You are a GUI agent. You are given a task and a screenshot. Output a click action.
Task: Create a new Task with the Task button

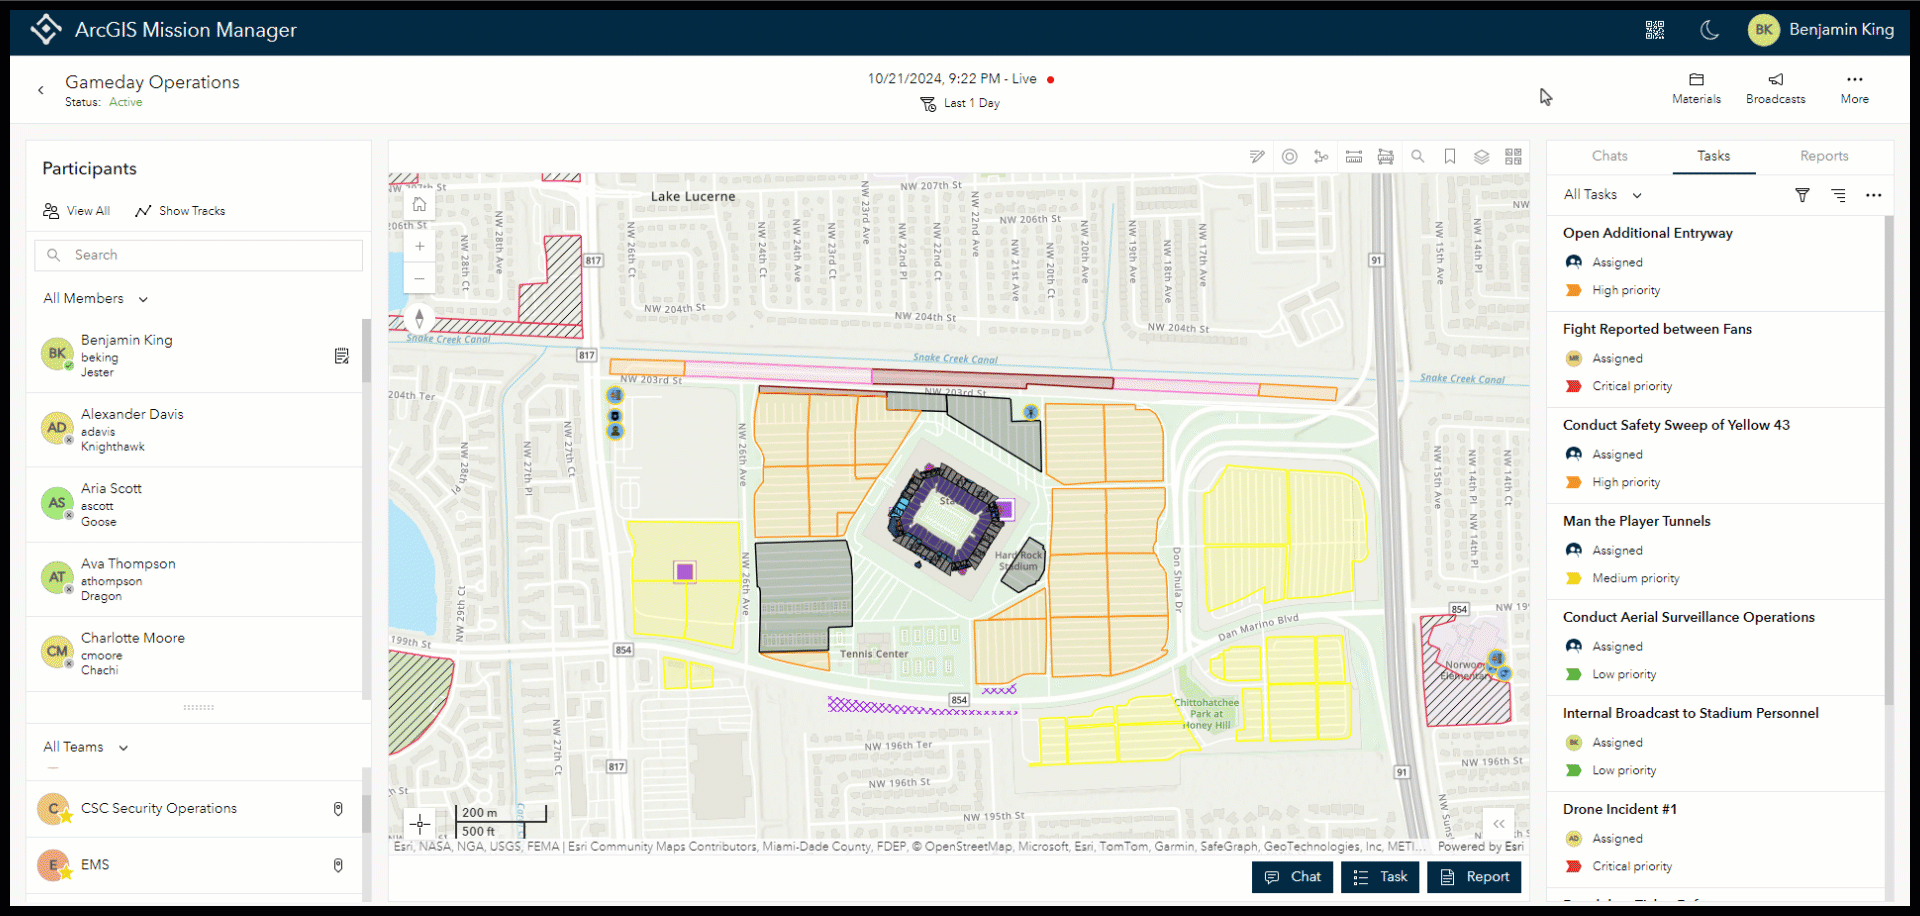1380,877
